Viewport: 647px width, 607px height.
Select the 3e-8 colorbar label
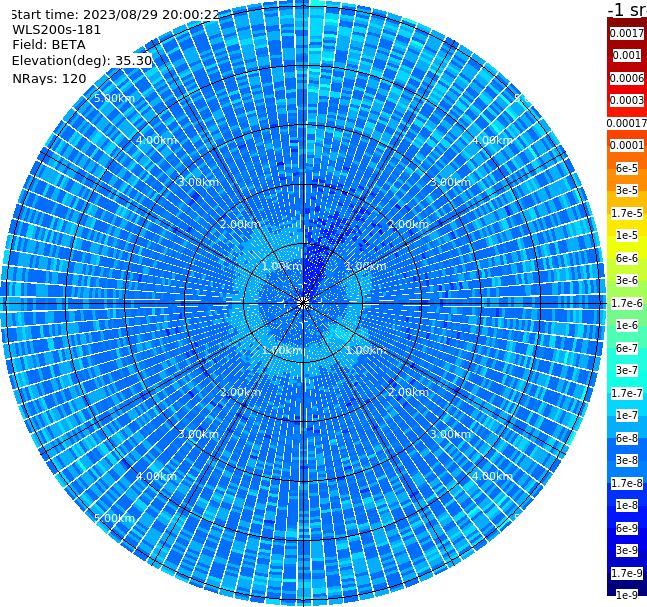pos(626,460)
